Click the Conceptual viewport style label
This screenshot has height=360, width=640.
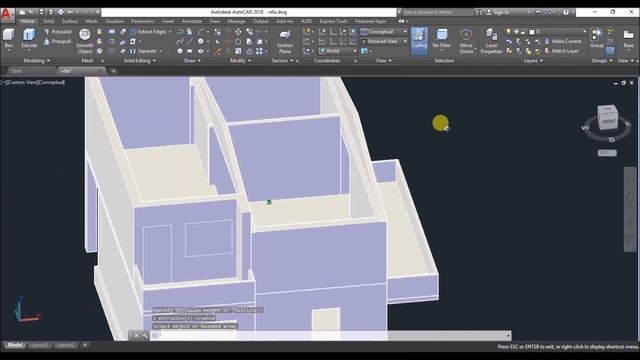tap(51, 82)
